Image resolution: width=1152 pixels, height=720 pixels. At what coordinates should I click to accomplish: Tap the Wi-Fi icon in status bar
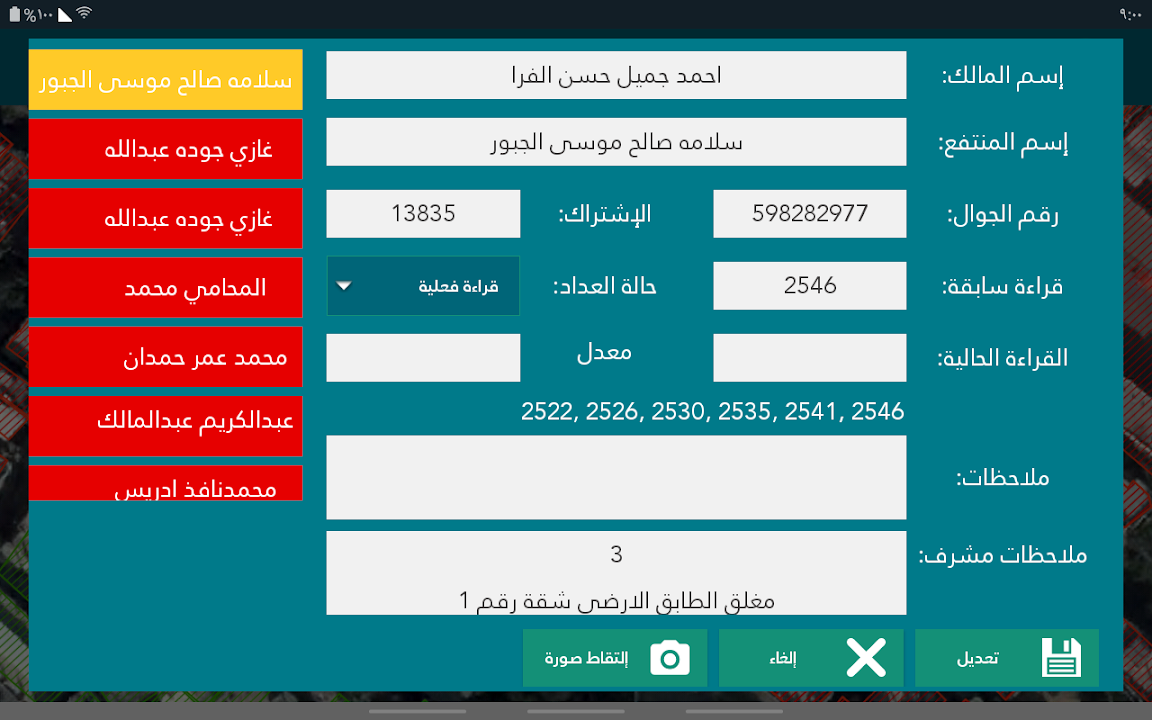point(84,14)
